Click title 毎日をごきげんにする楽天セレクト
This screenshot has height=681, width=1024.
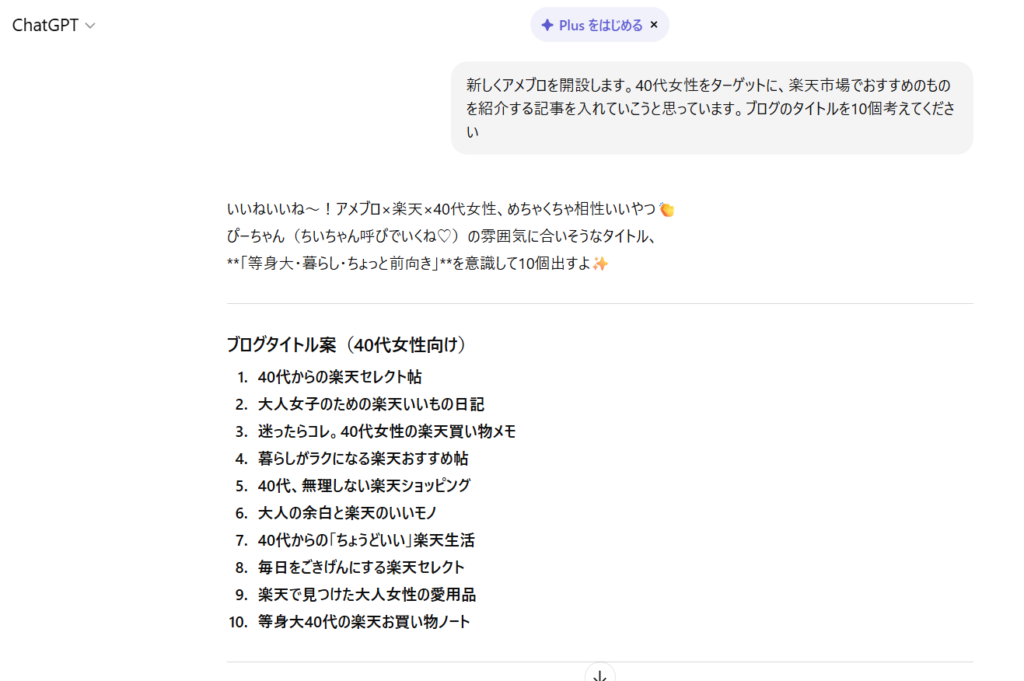pyautogui.click(x=361, y=567)
